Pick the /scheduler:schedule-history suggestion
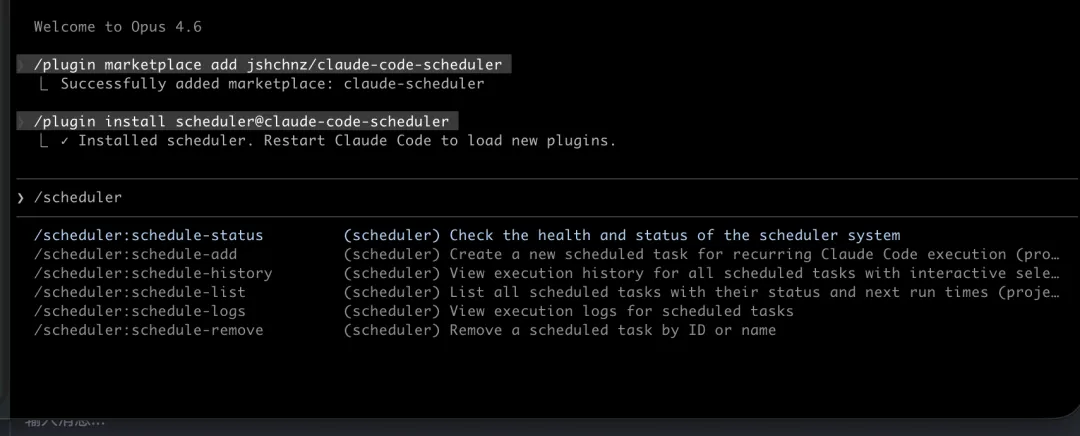The width and height of the screenshot is (1080, 436). (153, 273)
